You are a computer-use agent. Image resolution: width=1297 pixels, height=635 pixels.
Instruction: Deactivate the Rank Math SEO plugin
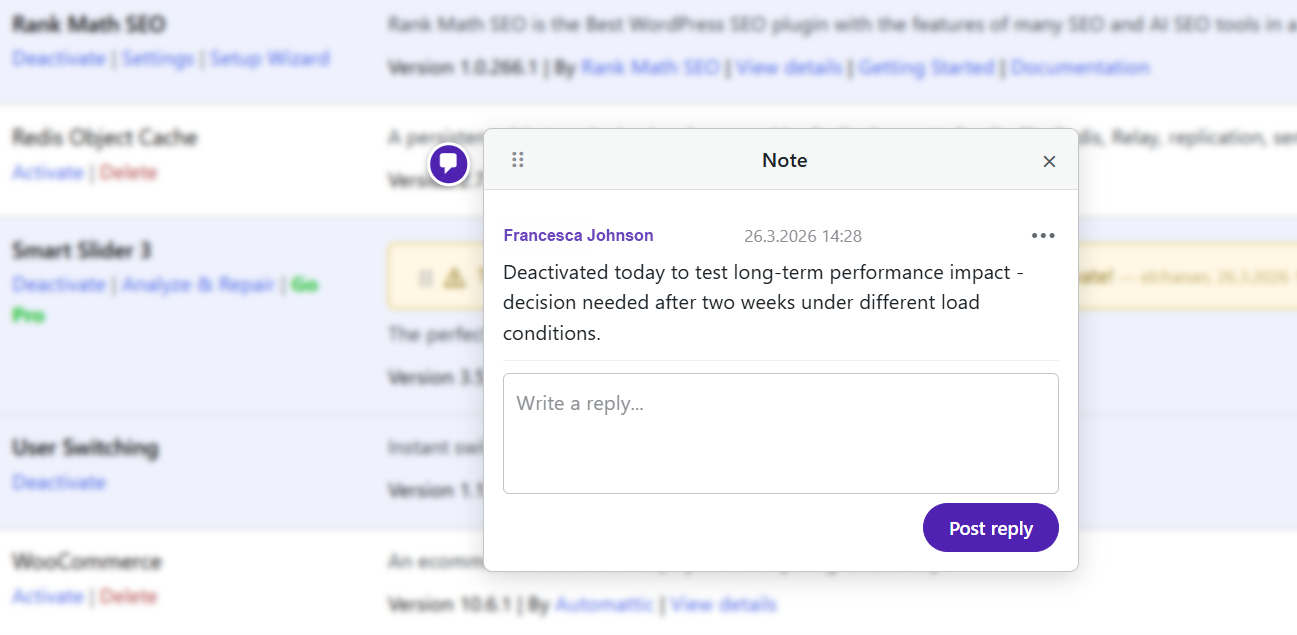point(59,60)
